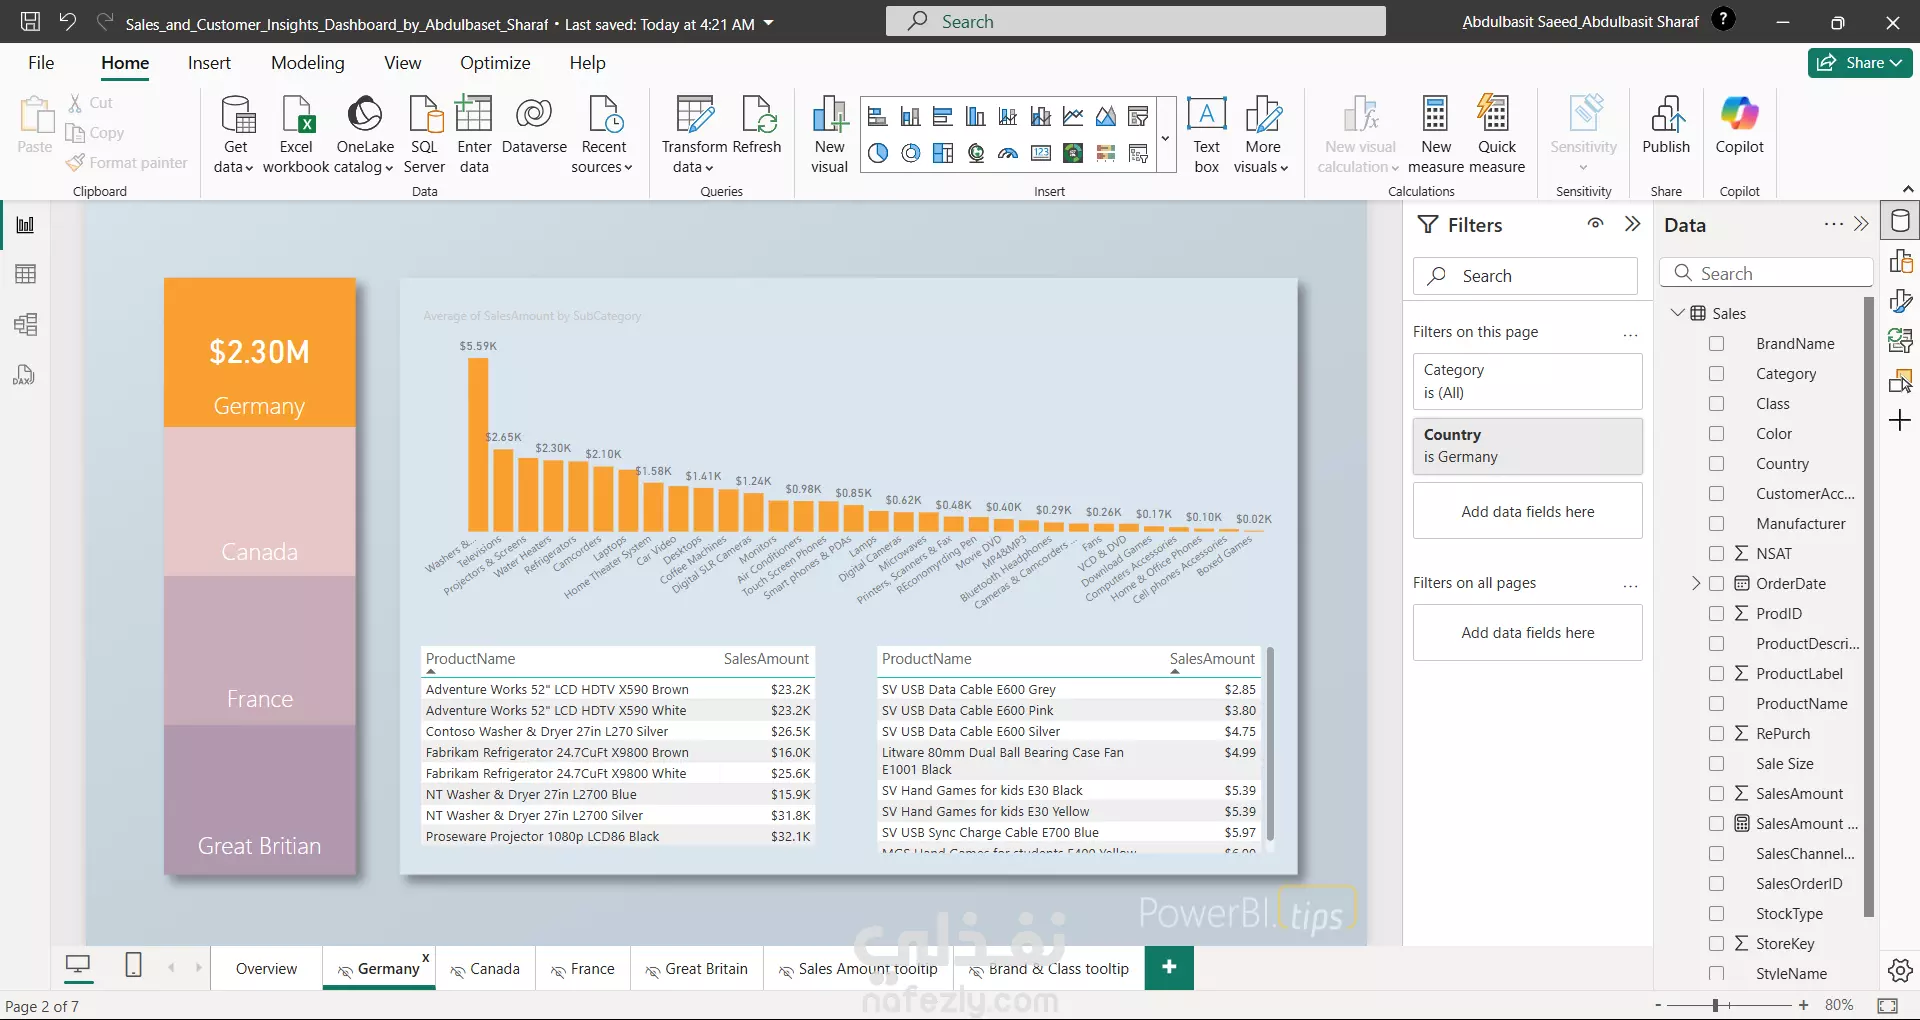The width and height of the screenshot is (1920, 1020).
Task: Click the Save icon in title bar
Action: (x=30, y=22)
